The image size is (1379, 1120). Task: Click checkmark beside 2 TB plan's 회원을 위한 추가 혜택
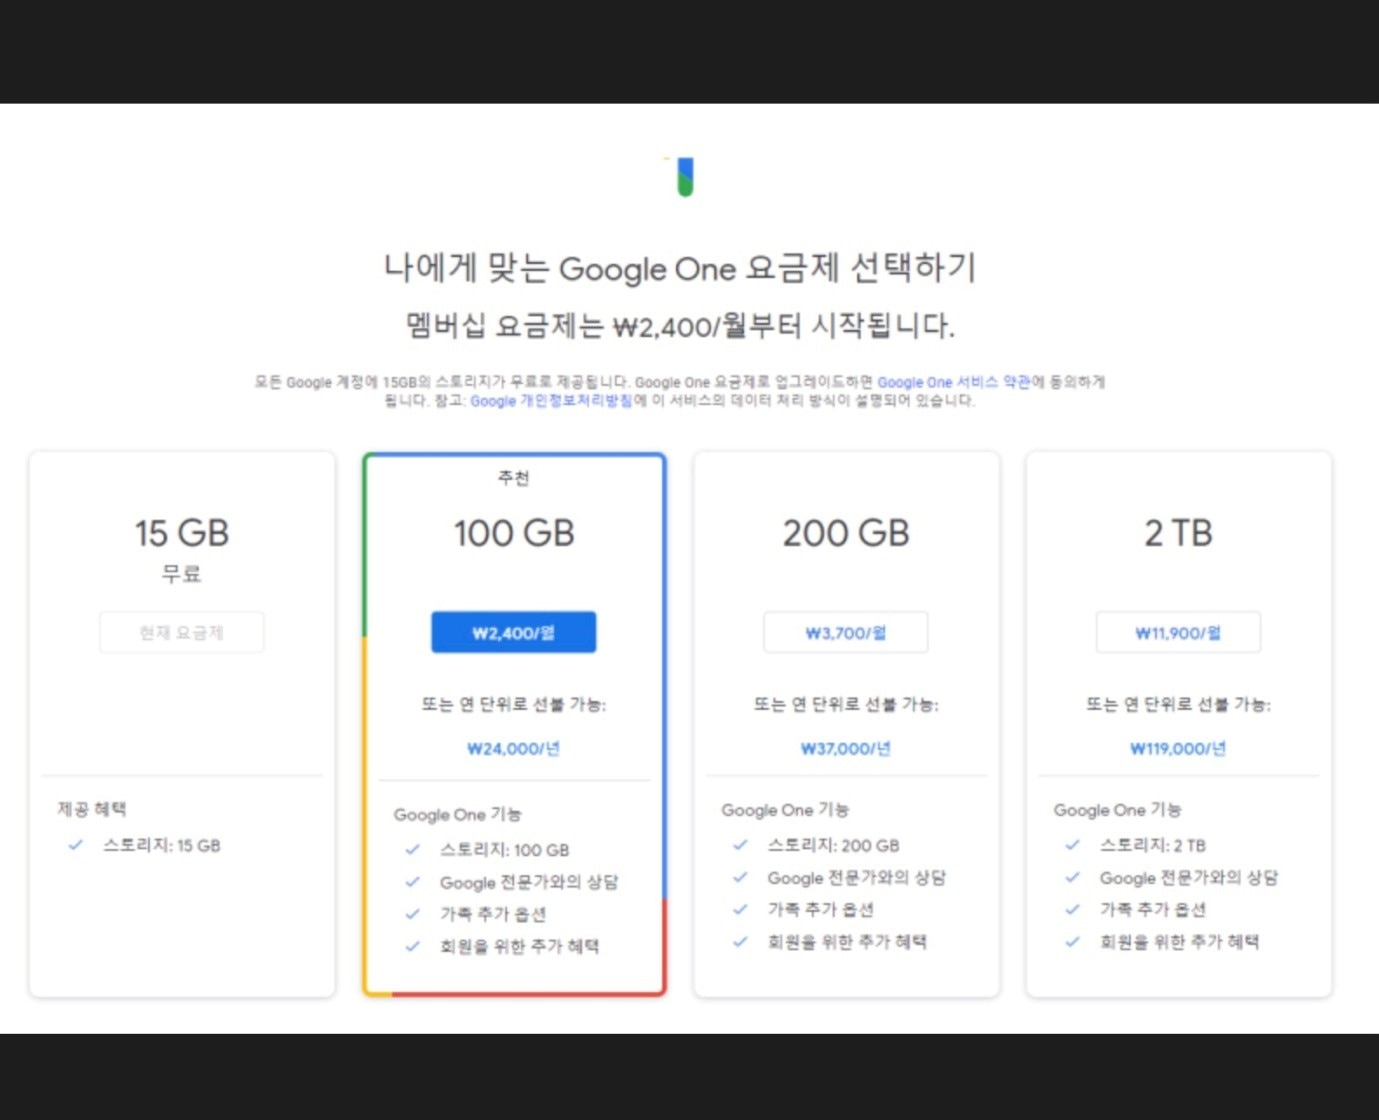1072,941
